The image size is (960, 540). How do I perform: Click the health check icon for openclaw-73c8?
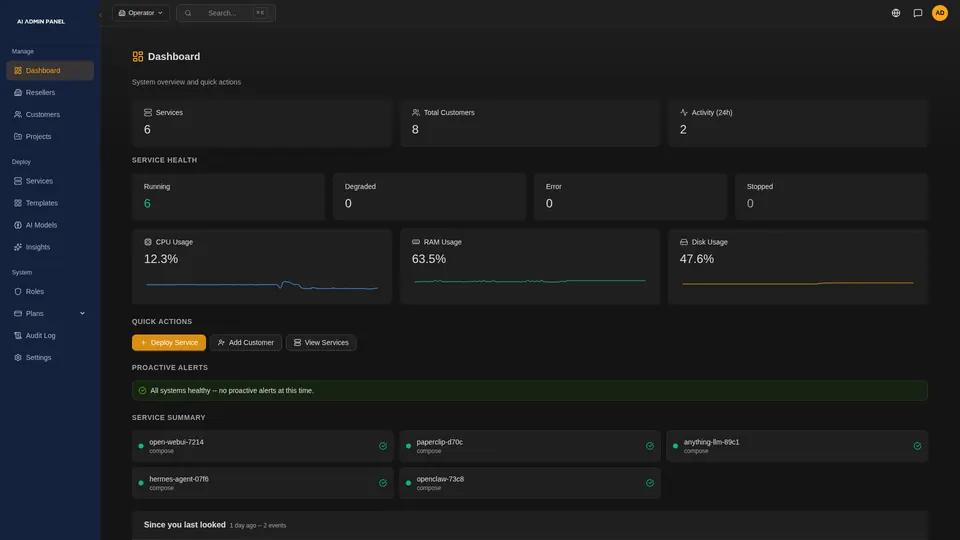[650, 483]
